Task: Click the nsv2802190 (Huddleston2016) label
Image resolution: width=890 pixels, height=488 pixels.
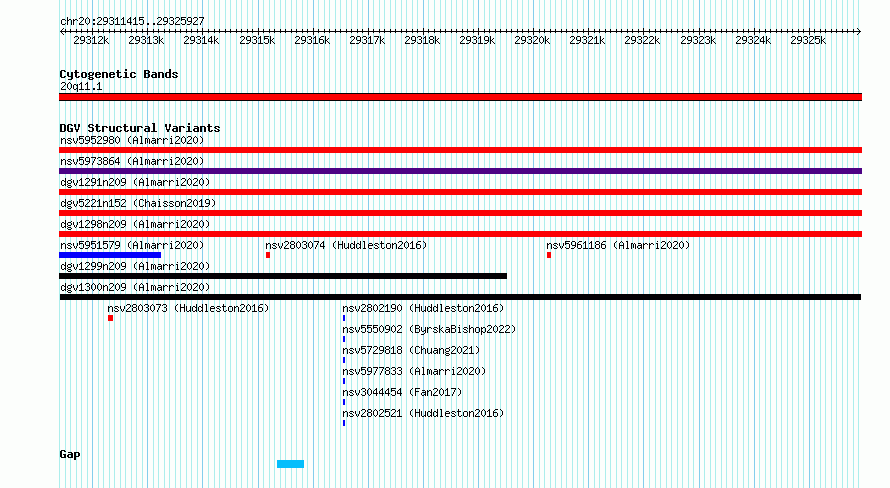Action: tap(423, 308)
